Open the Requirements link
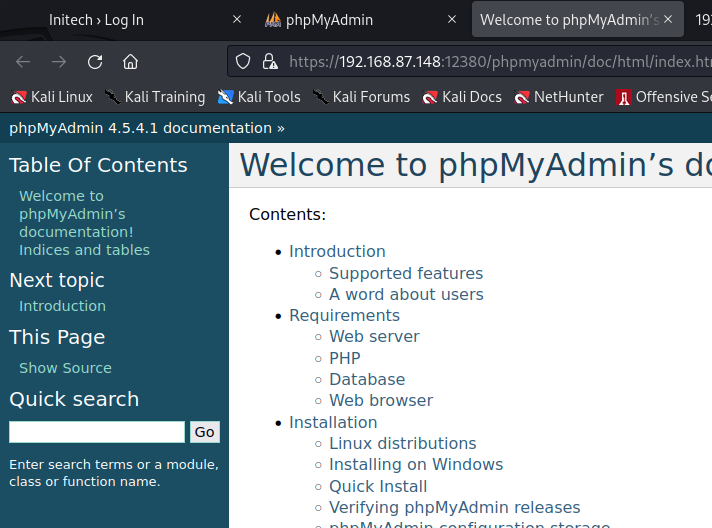Viewport: 712px width, 528px height. (344, 316)
